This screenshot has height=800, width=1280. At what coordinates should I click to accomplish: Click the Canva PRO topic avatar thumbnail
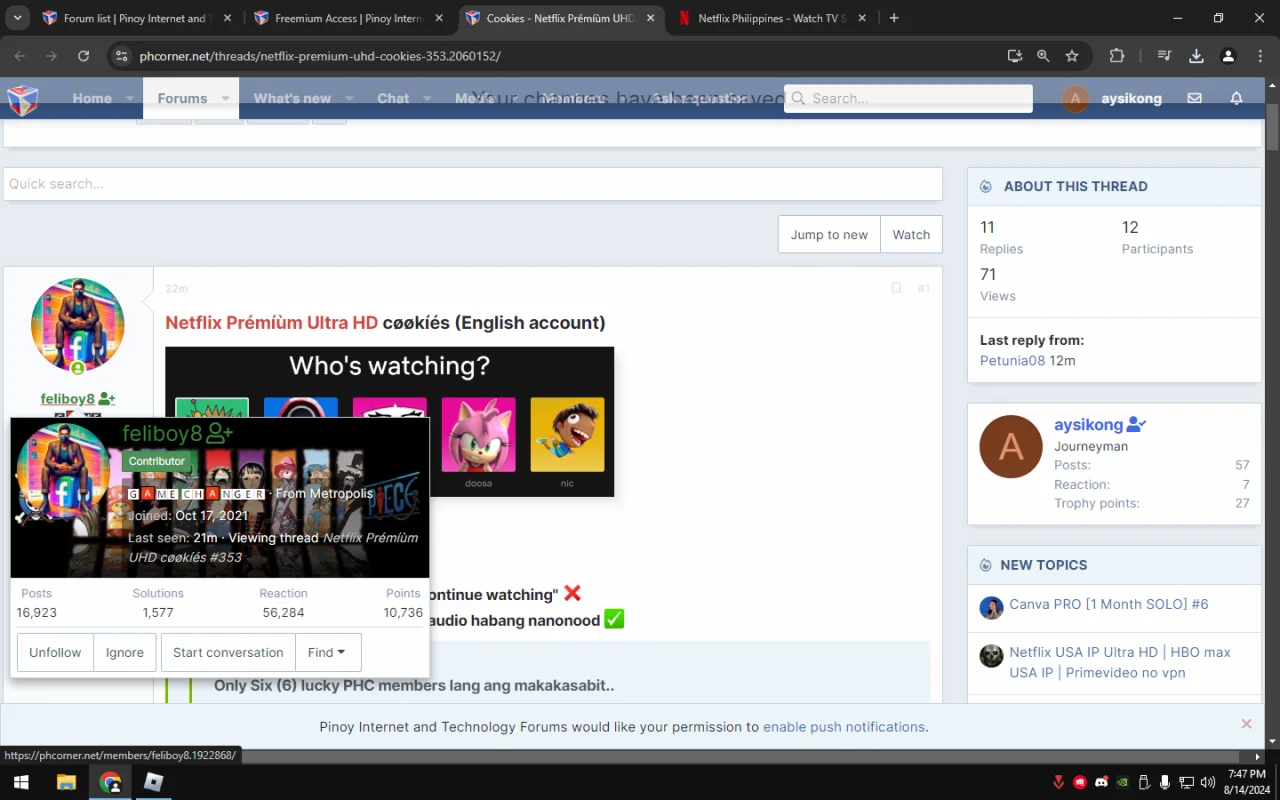pos(991,607)
